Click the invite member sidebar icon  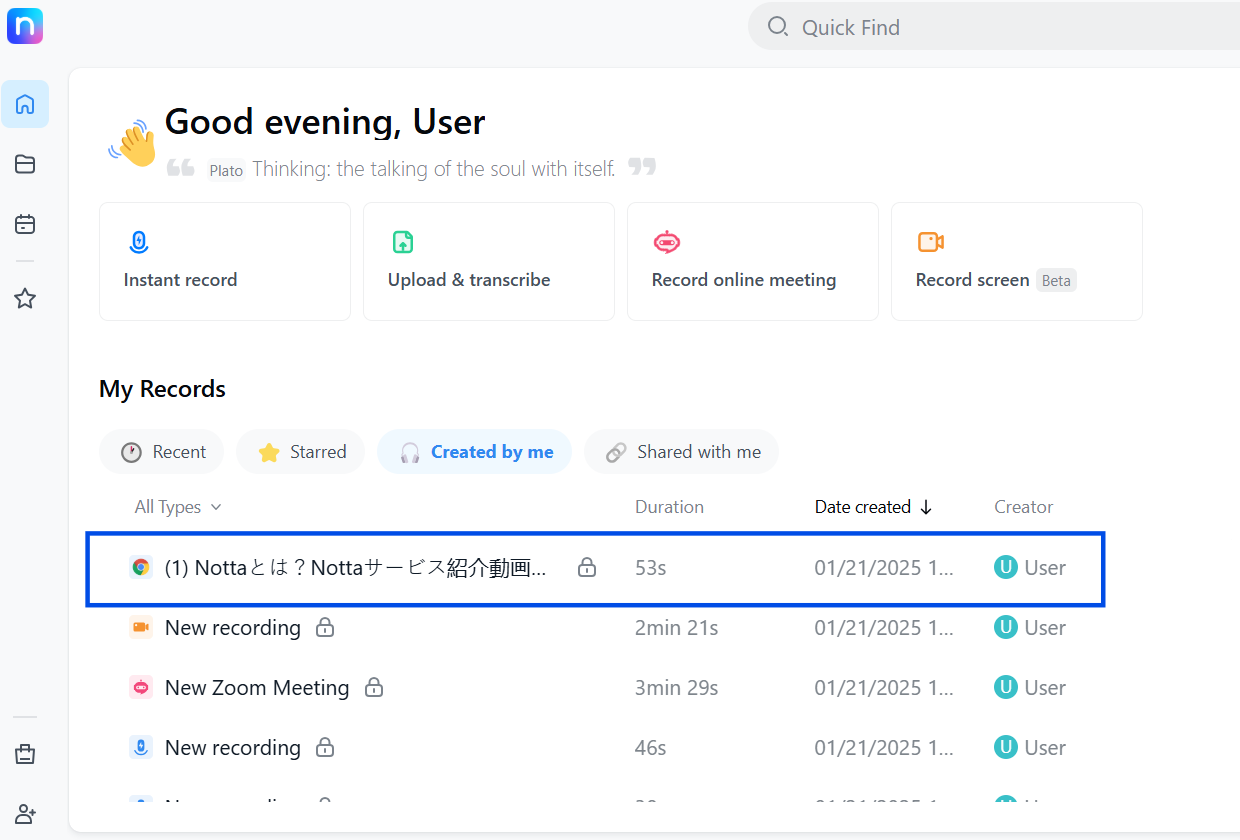pos(25,814)
